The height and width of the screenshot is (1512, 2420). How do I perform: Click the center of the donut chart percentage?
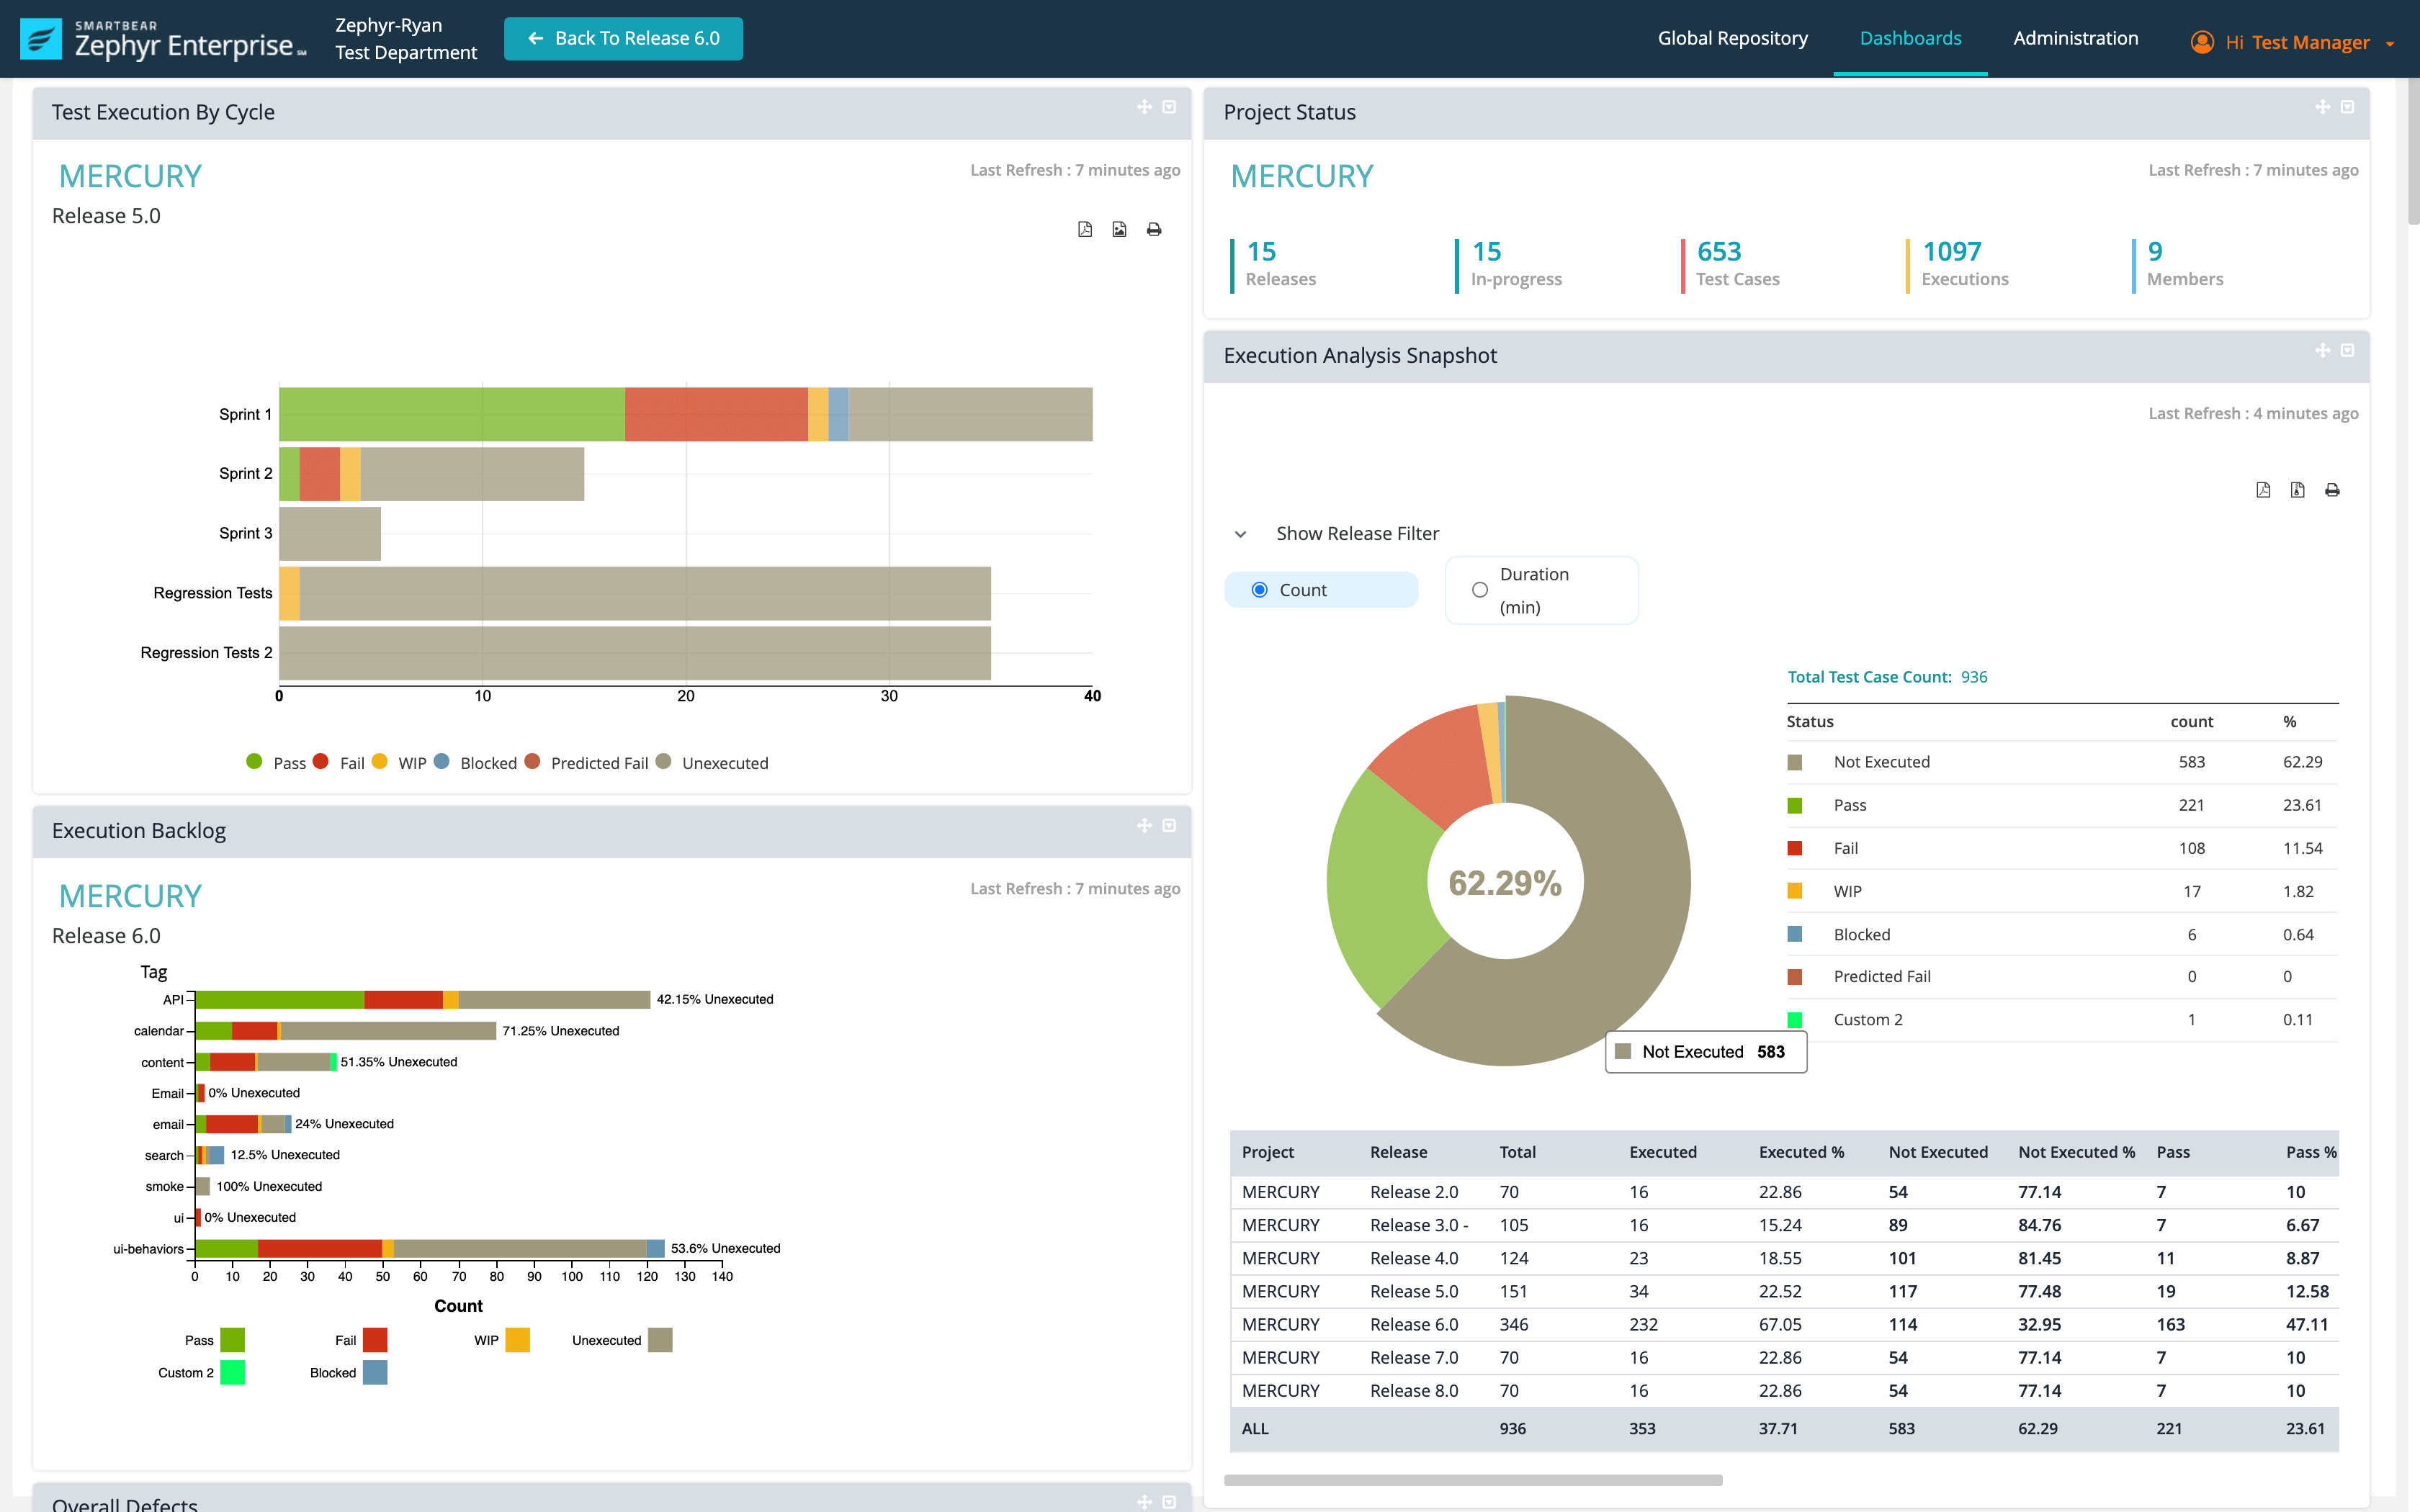(1505, 883)
